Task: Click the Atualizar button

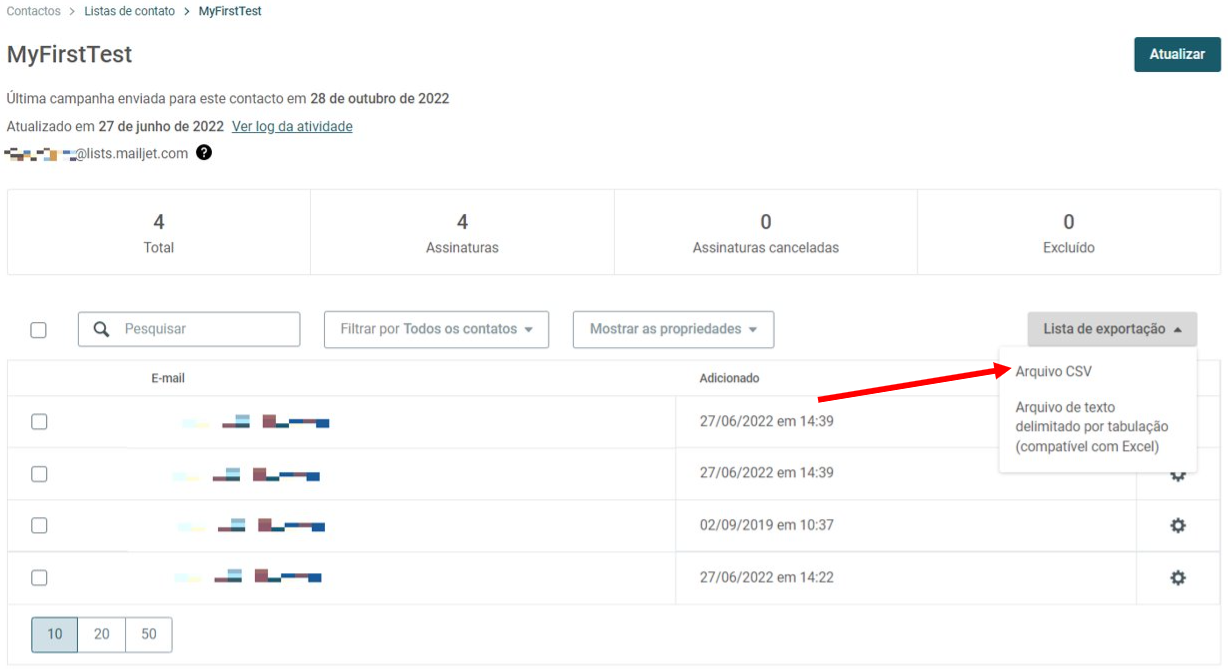Action: (x=1177, y=54)
